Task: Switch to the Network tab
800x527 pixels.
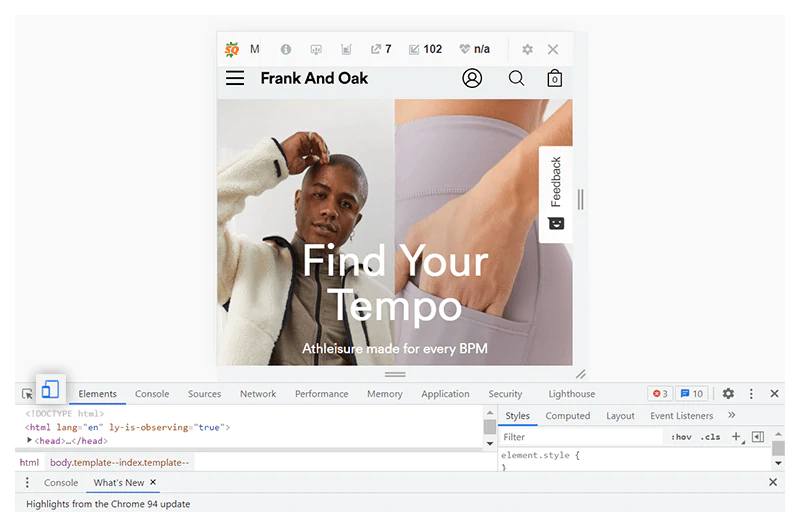Action: [x=258, y=394]
